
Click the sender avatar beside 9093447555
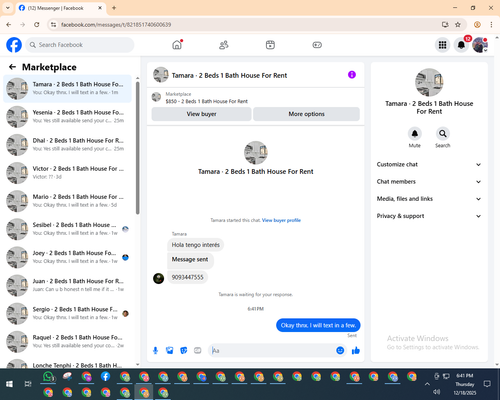pyautogui.click(x=158, y=278)
